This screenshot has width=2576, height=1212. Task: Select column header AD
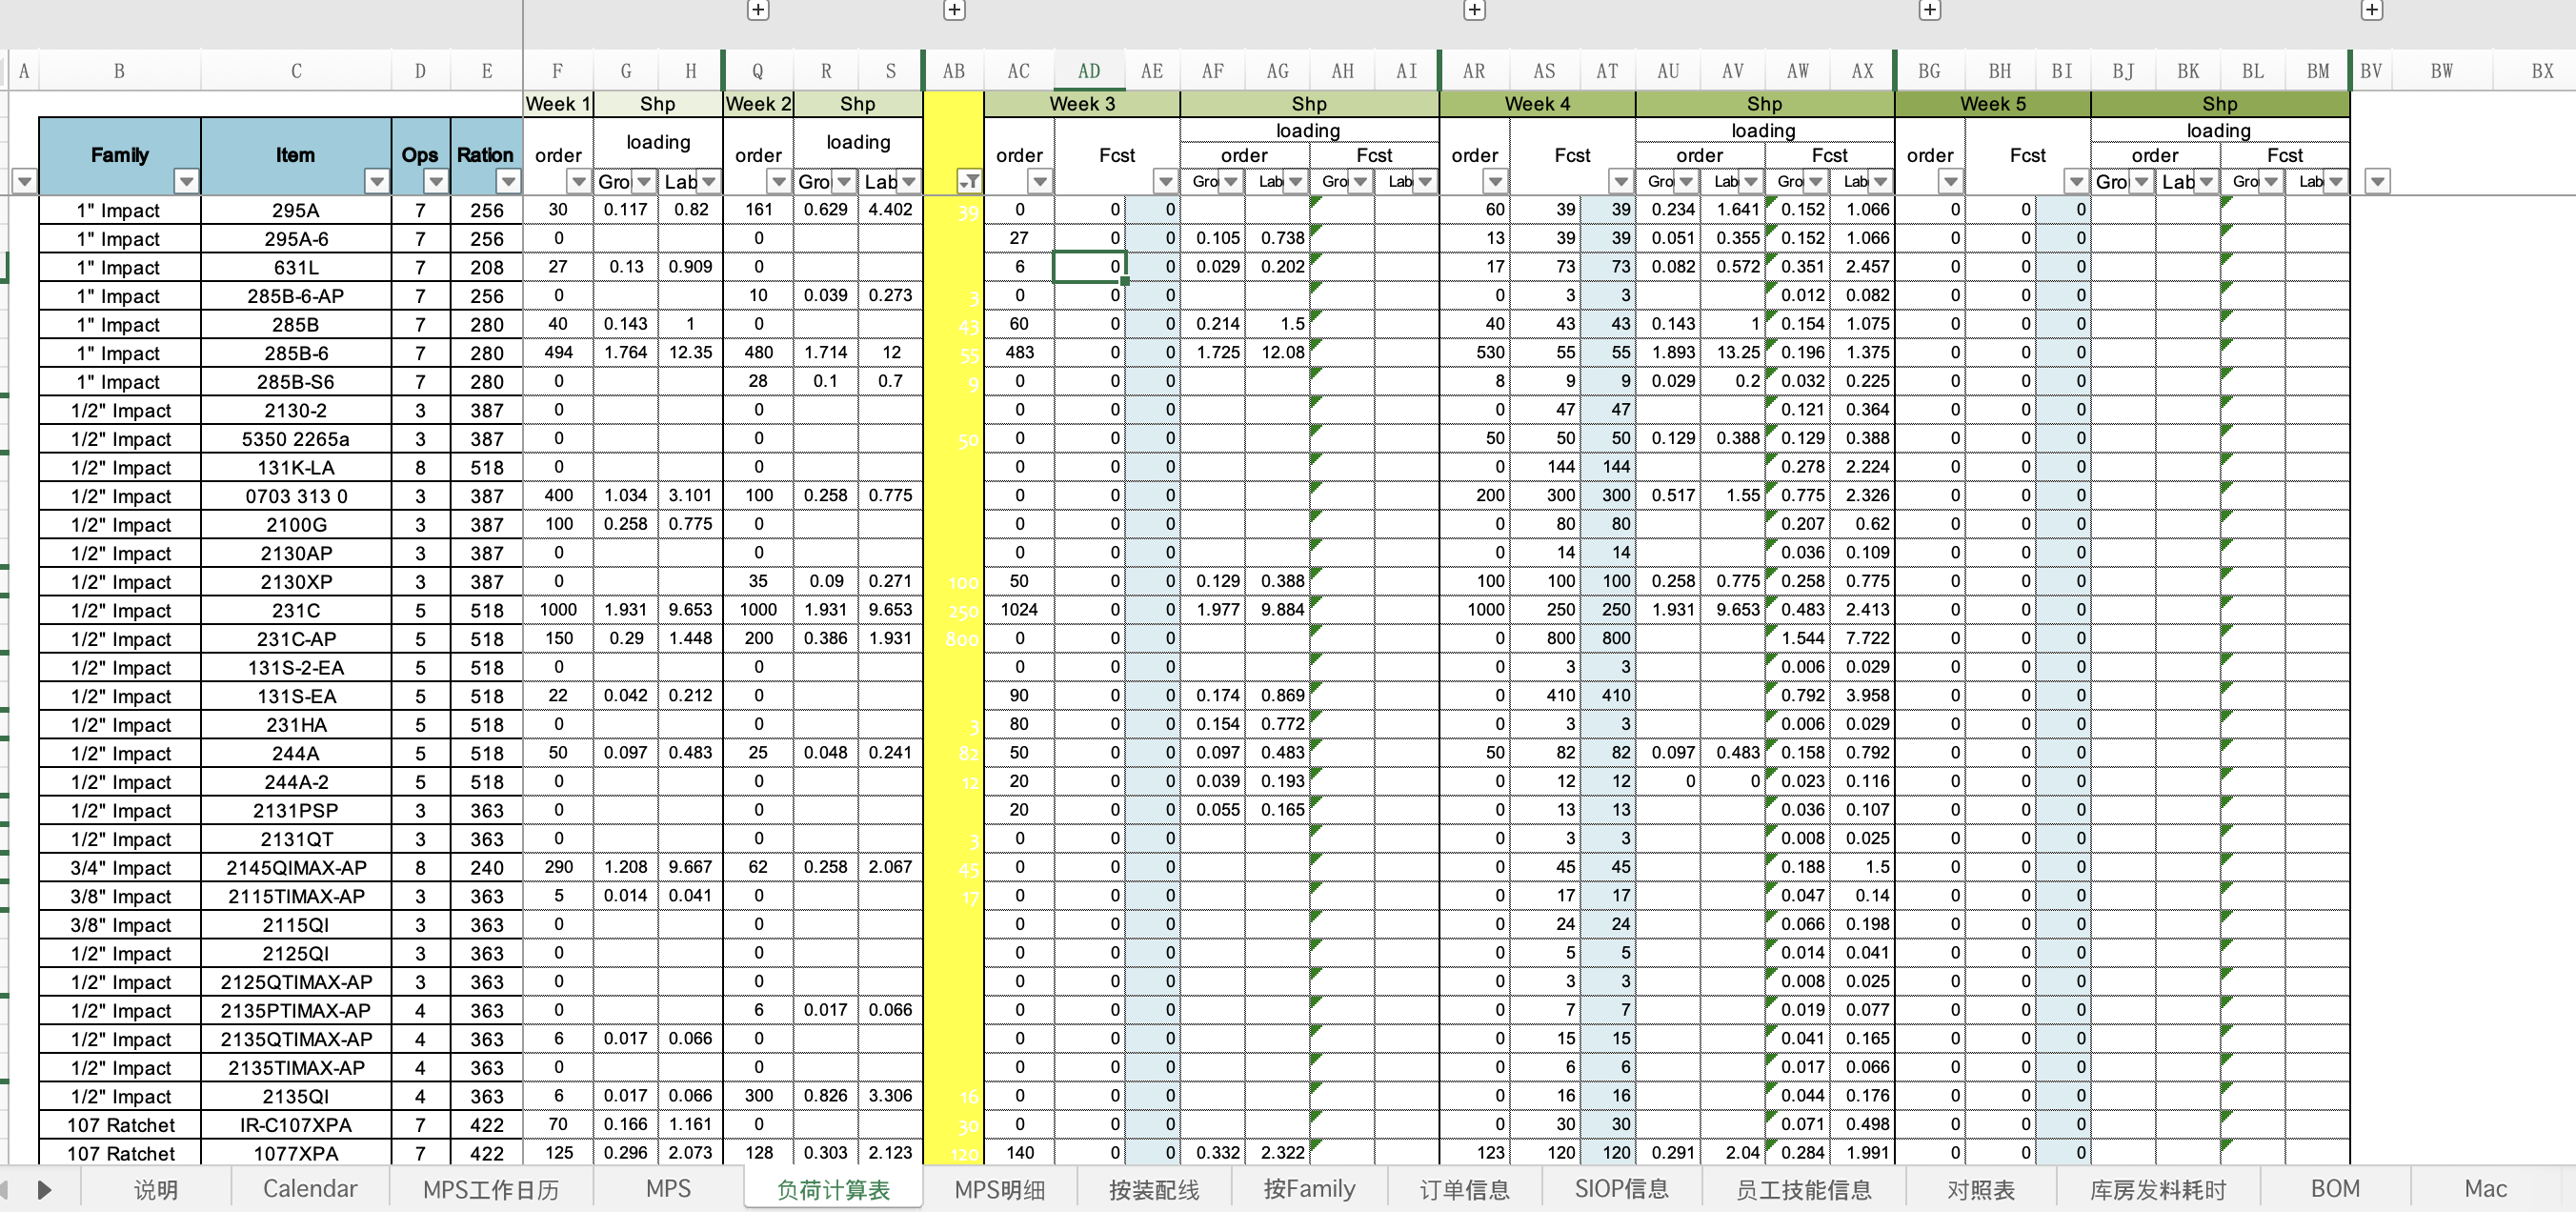1088,71
